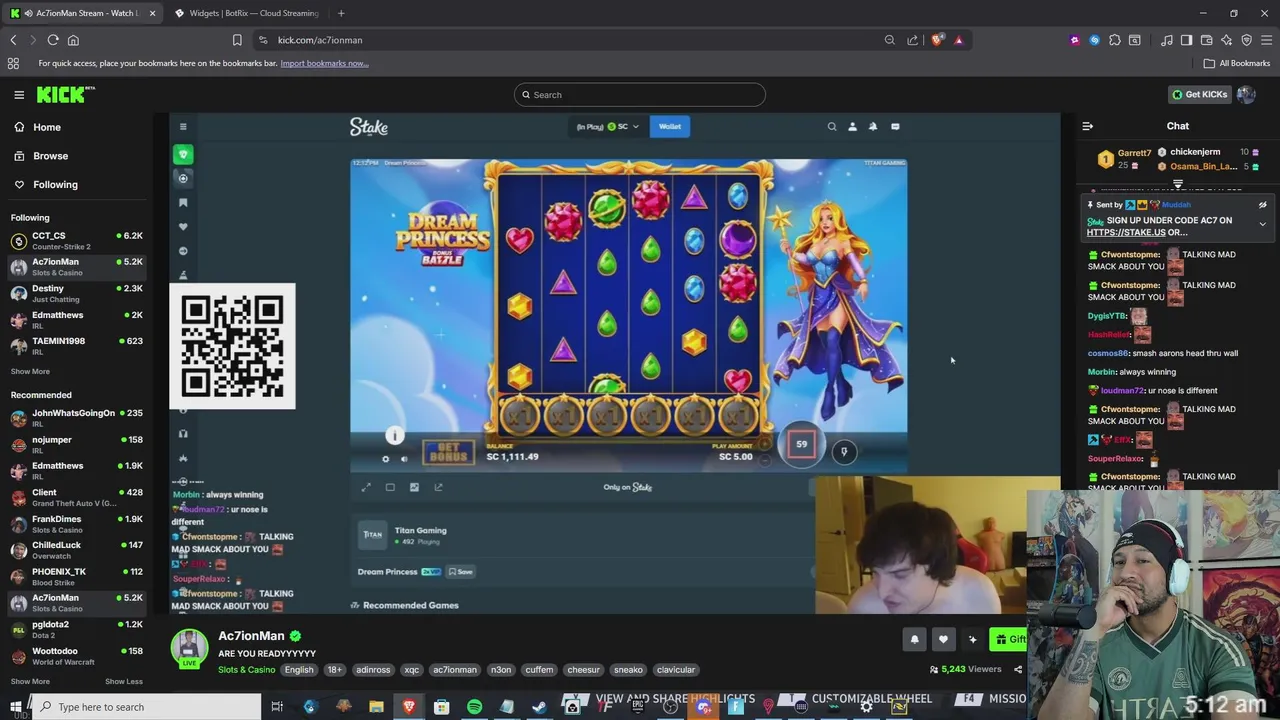Click the English language tag
Screen dimensions: 1280x720
pyautogui.click(x=298, y=670)
